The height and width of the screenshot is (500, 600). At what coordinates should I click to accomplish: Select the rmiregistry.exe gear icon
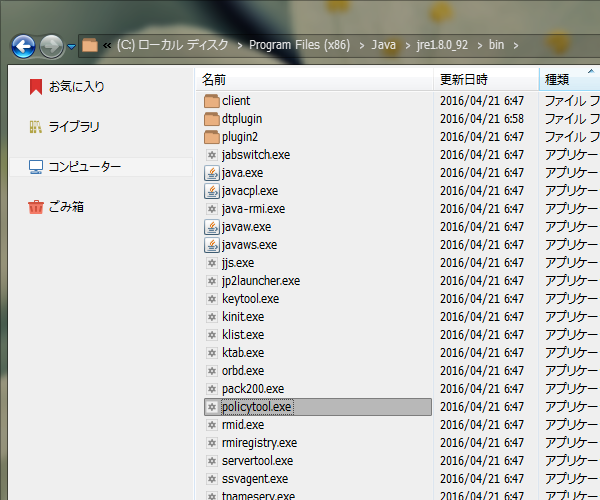point(212,443)
